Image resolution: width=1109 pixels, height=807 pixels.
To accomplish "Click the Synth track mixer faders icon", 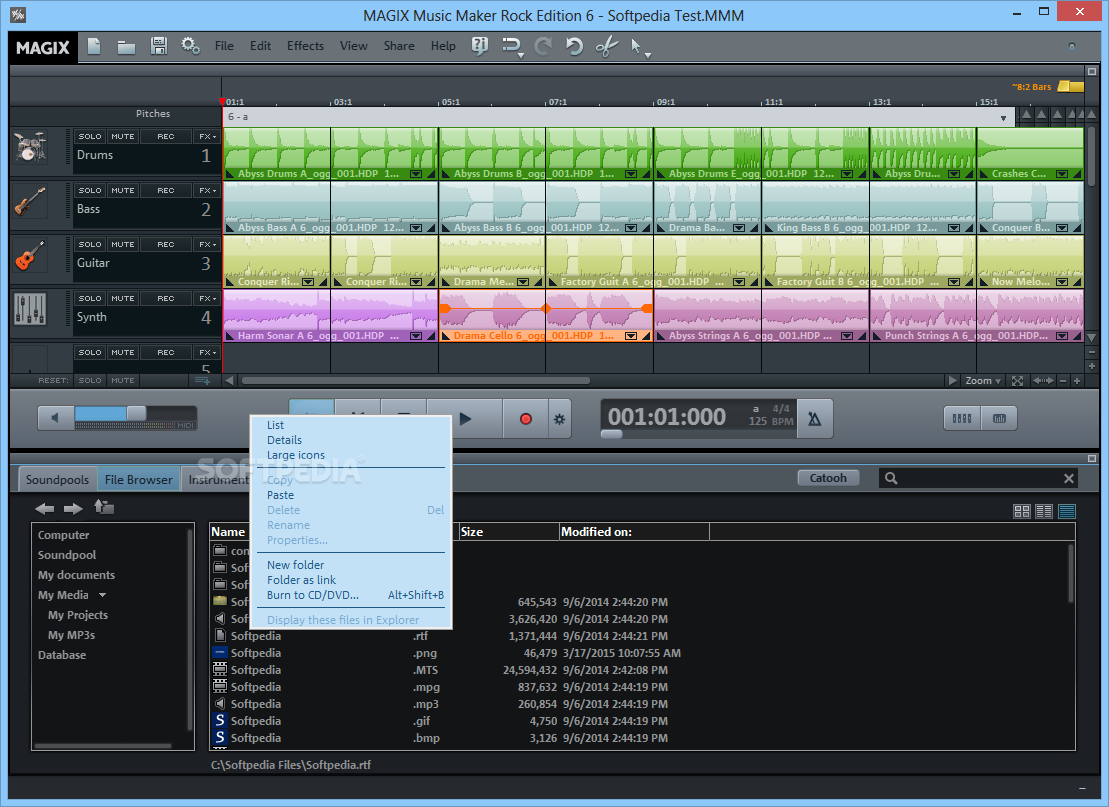I will 30,310.
